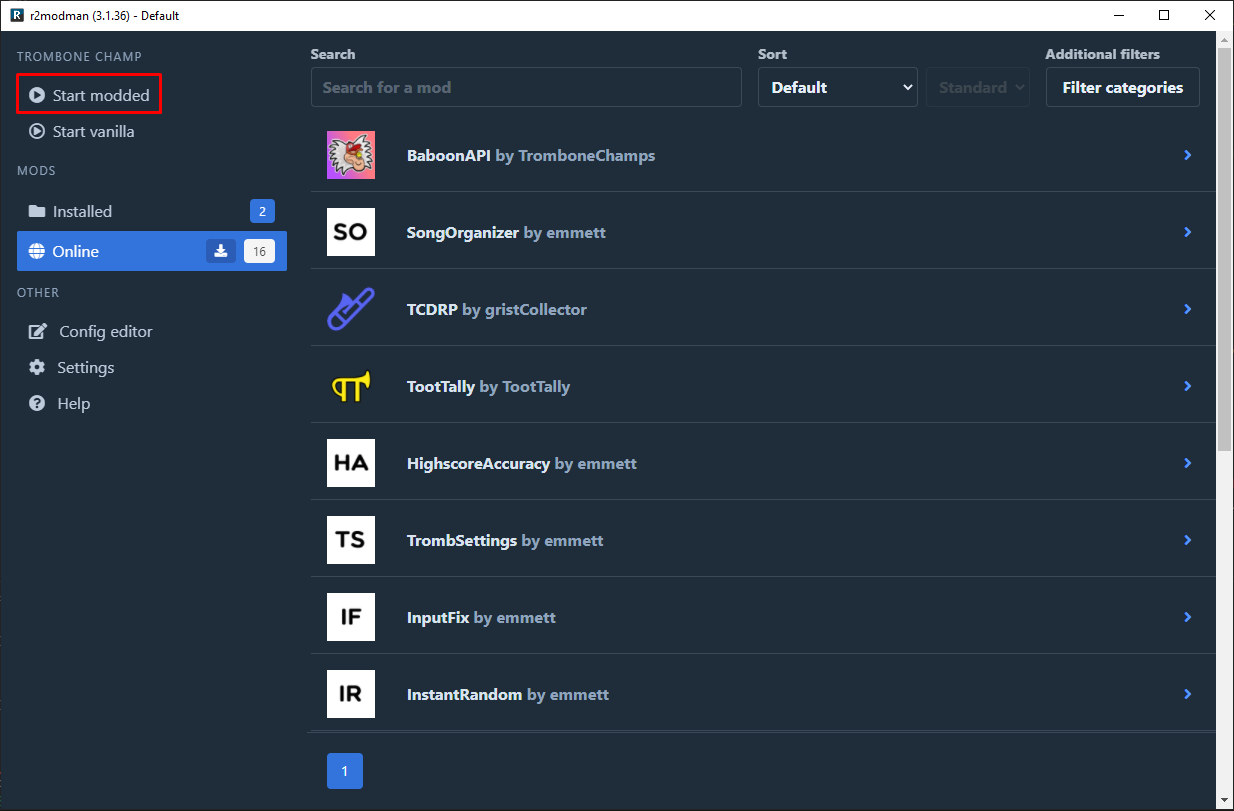The height and width of the screenshot is (811, 1234).
Task: Click SongOrganizer by emmett text
Action: [x=506, y=232]
